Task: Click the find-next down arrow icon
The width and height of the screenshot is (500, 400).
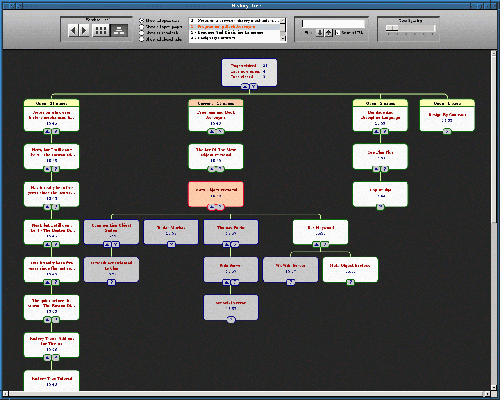Action: [x=320, y=32]
